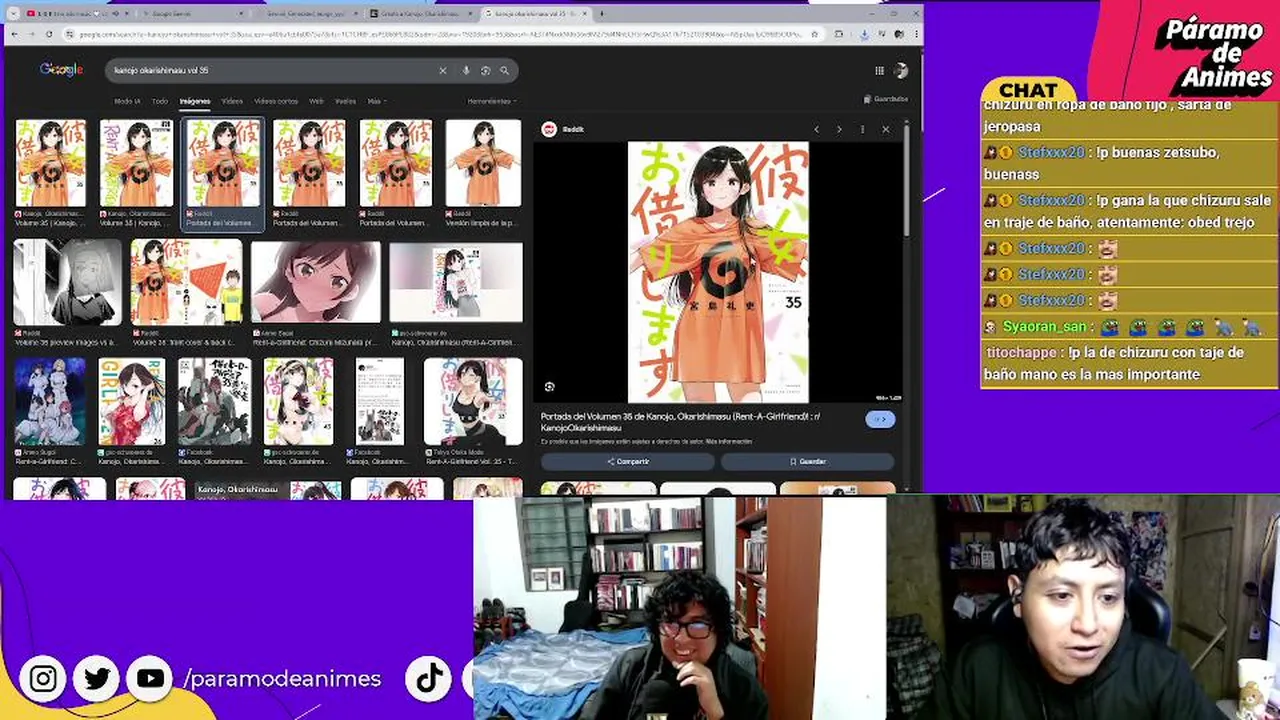Screen dimensions: 1280x720
Task: Switch to the Videos cortos tab
Action: point(276,101)
